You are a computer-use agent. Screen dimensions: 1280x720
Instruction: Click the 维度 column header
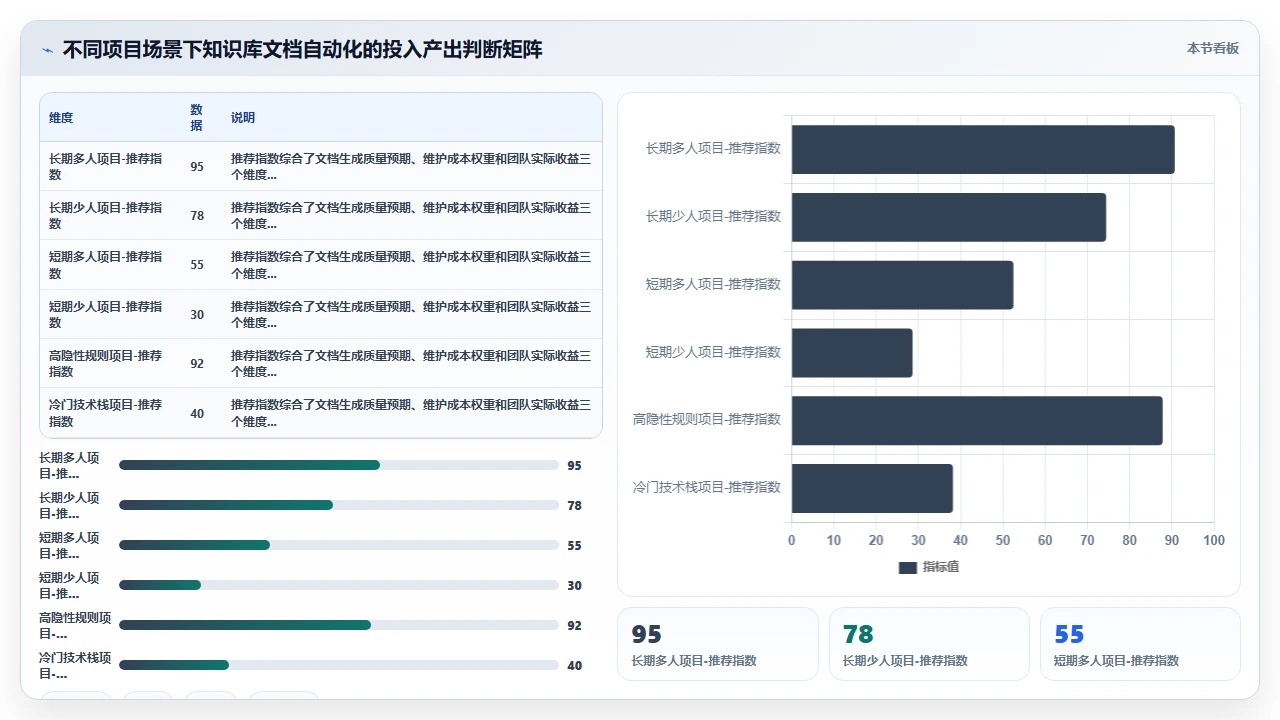pos(61,117)
